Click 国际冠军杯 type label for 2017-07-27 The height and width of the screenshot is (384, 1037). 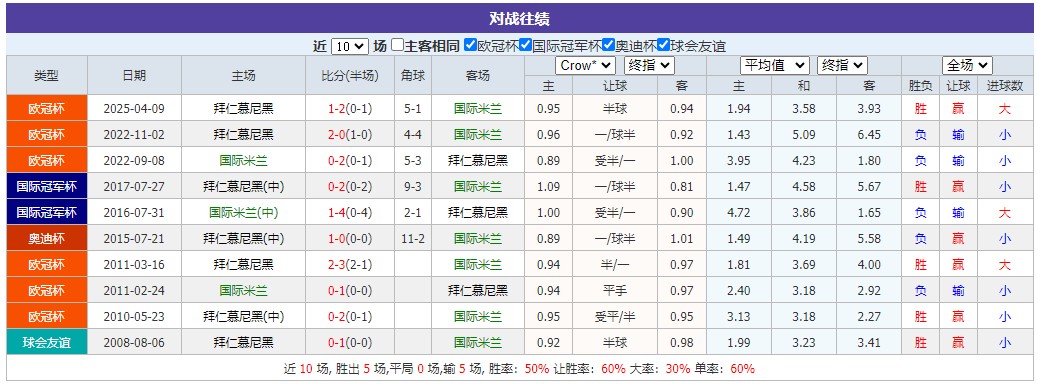47,186
